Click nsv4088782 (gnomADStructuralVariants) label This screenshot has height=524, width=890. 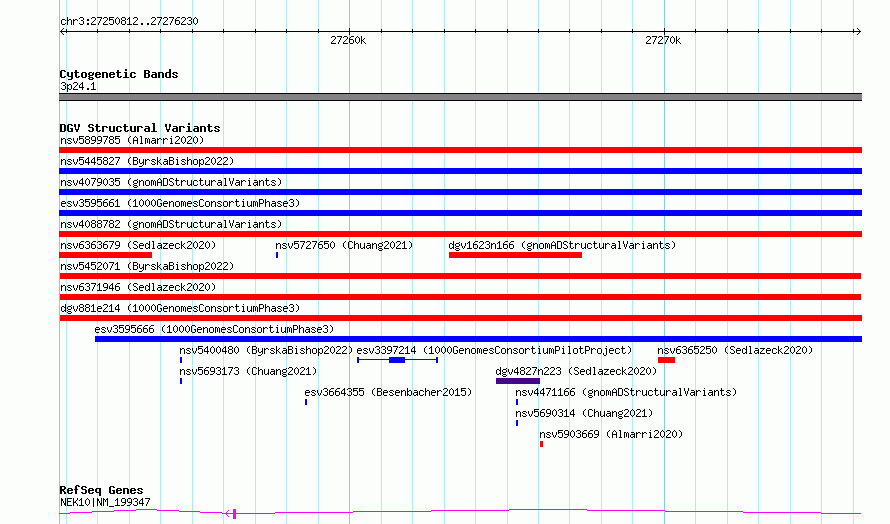(x=171, y=224)
